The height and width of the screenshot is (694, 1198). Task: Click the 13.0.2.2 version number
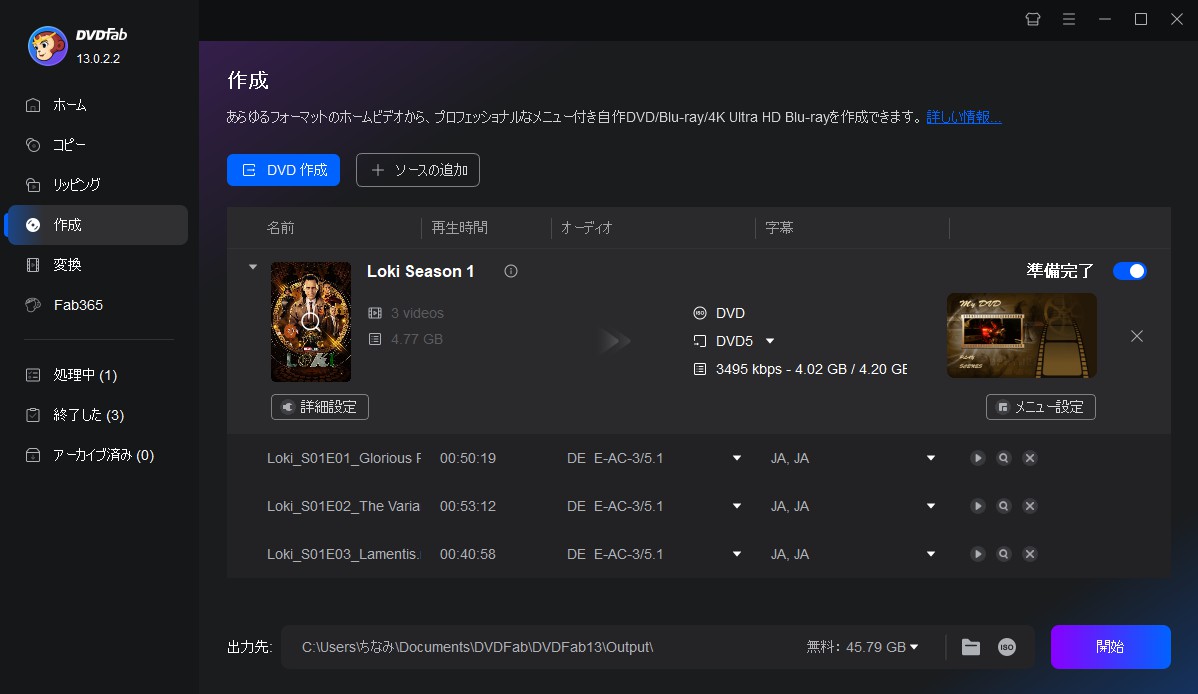[99, 59]
